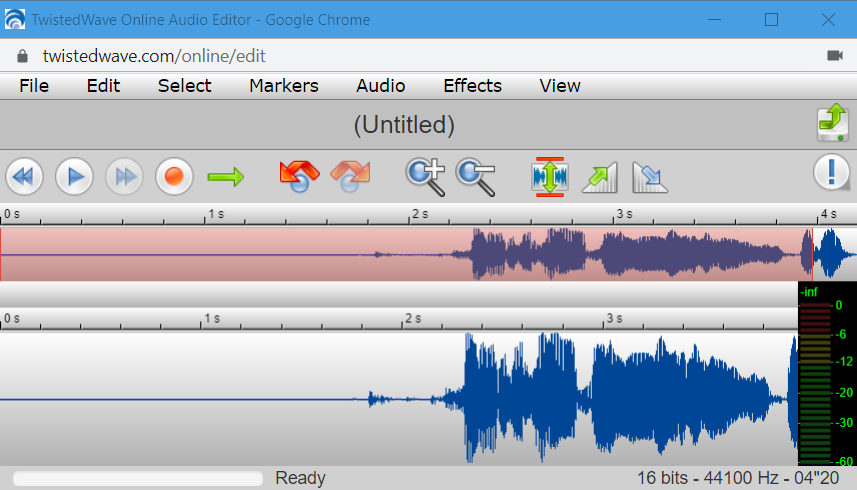Apply the fade in effect
The width and height of the screenshot is (857, 490).
pos(599,177)
